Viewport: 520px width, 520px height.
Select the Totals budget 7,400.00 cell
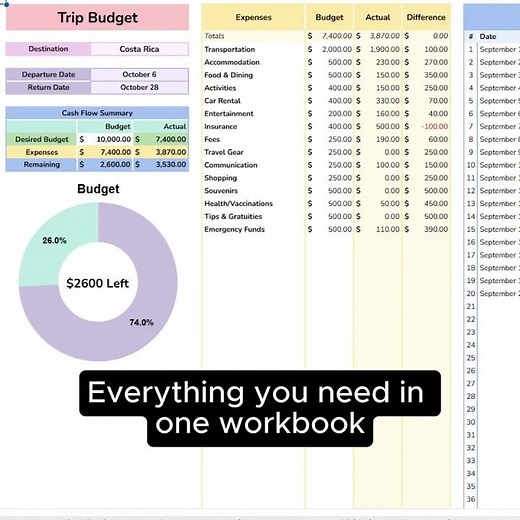pos(329,36)
